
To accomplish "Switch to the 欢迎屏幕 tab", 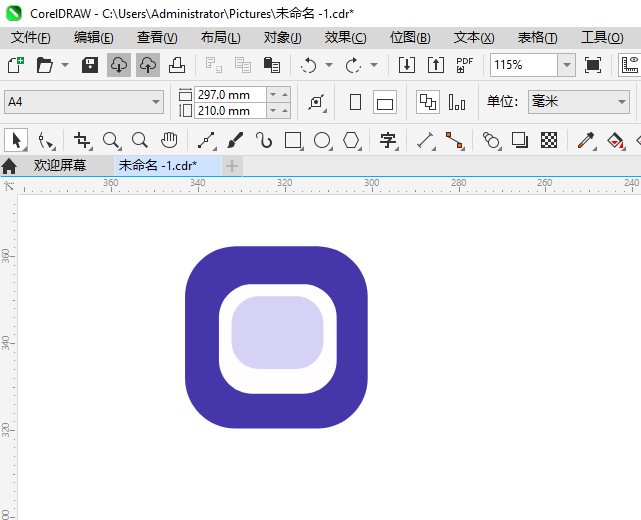I will (60, 166).
